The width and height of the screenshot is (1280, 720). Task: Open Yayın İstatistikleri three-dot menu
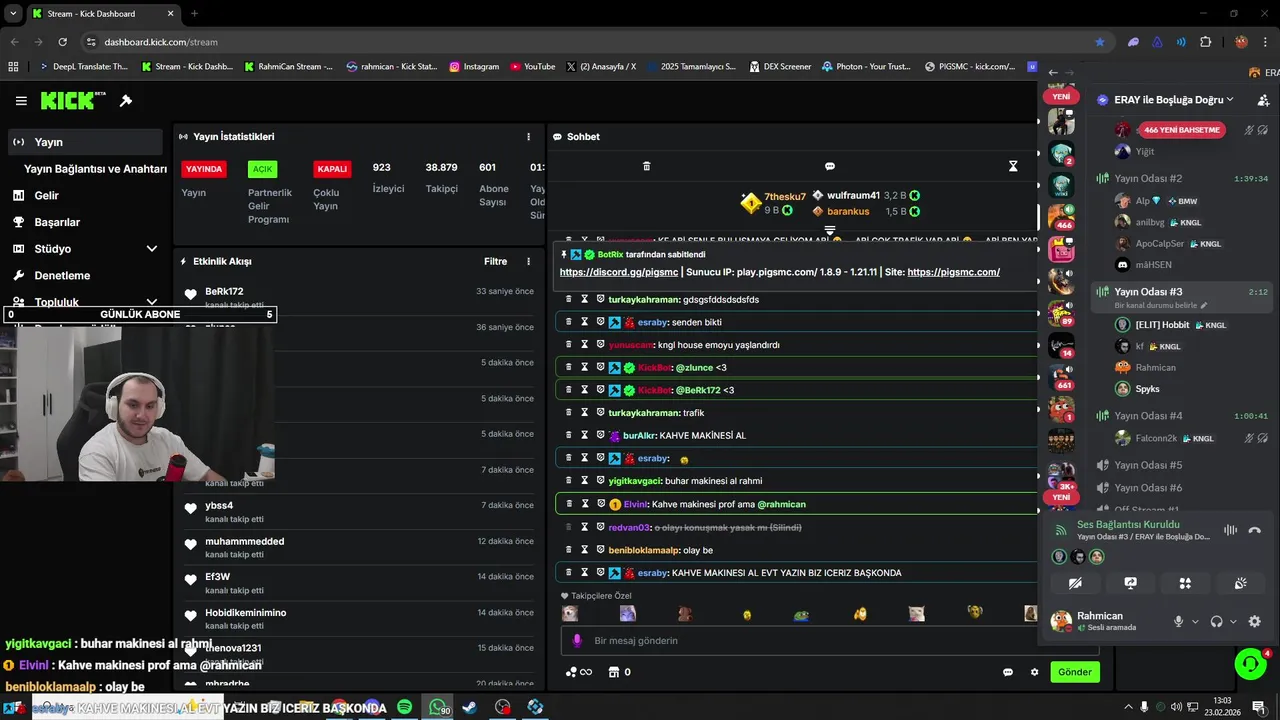click(529, 137)
